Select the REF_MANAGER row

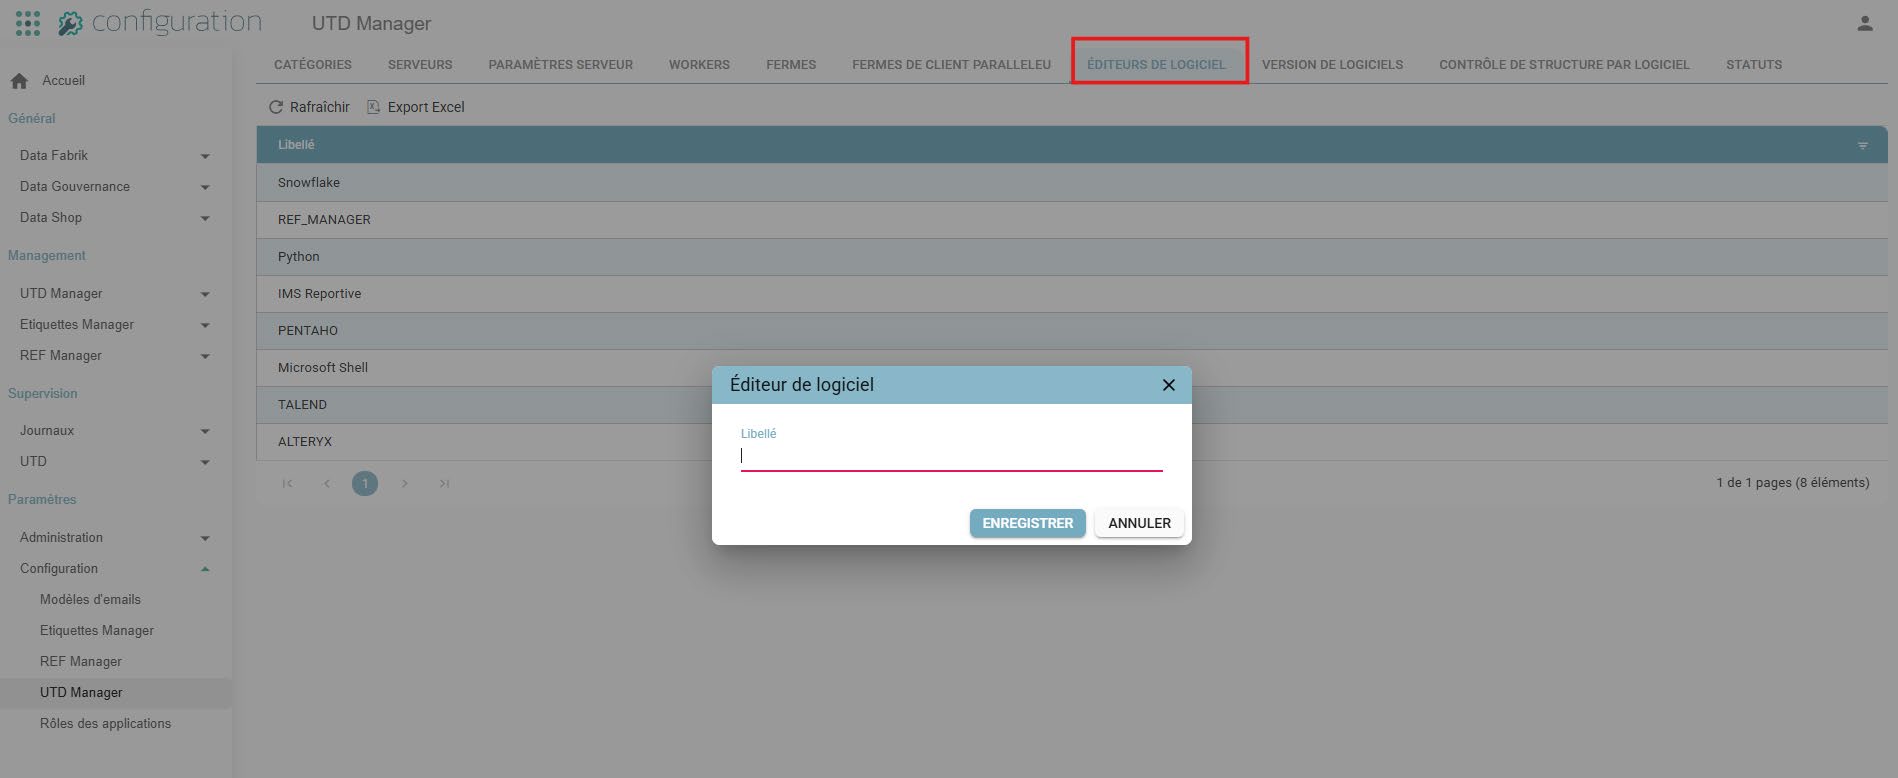1072,220
